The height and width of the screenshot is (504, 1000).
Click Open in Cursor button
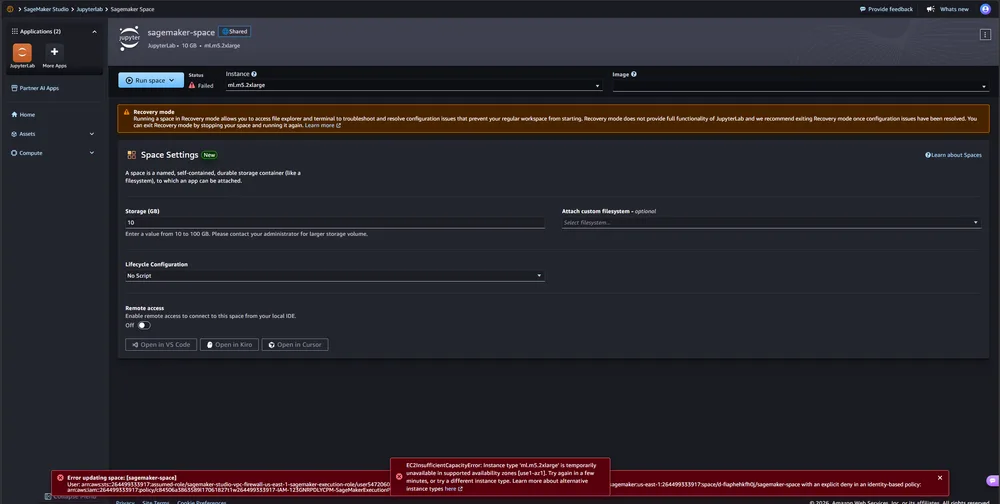coord(295,345)
